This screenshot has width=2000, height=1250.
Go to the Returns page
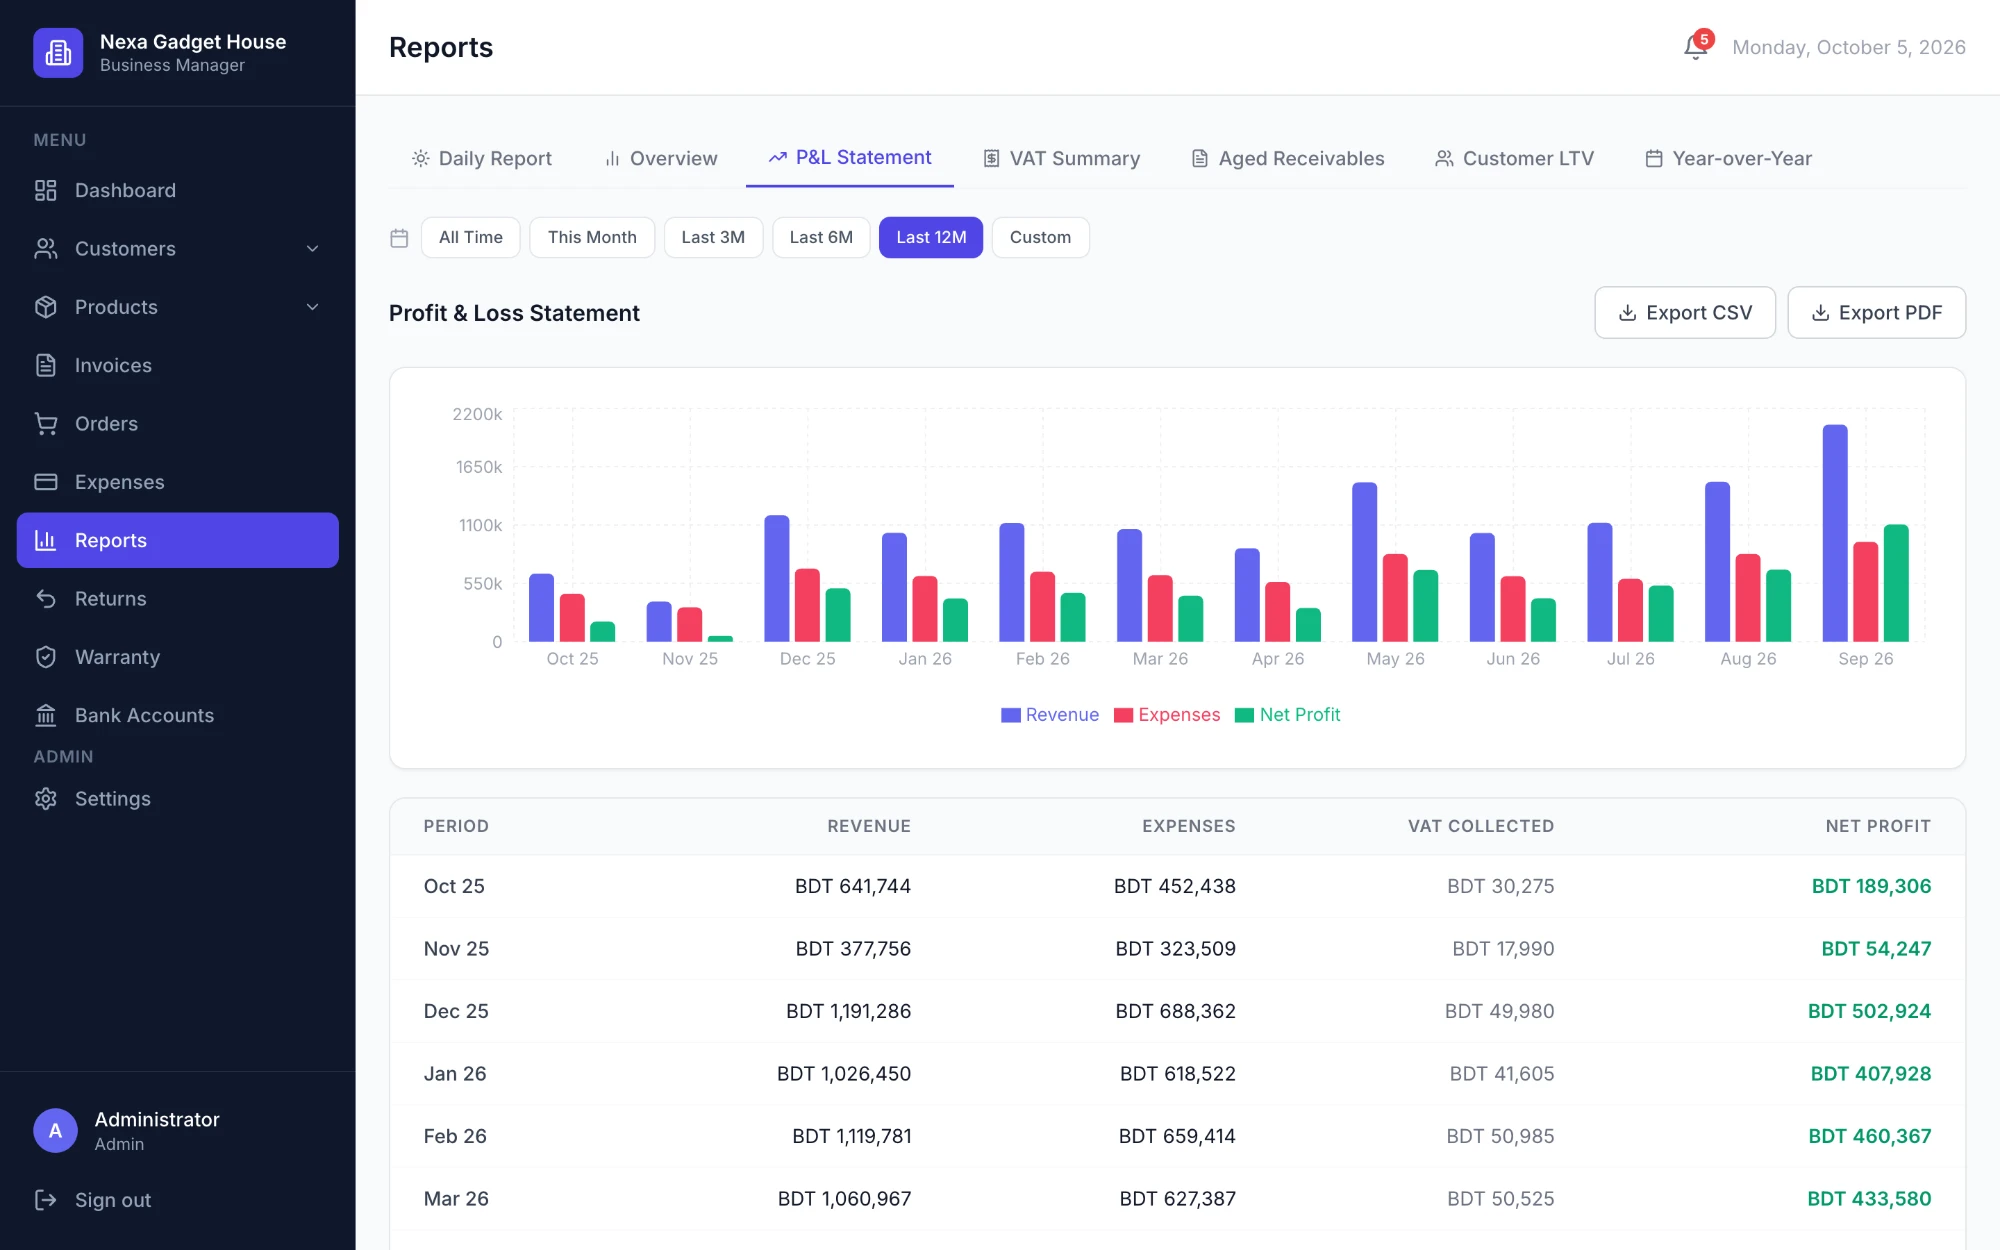click(178, 599)
